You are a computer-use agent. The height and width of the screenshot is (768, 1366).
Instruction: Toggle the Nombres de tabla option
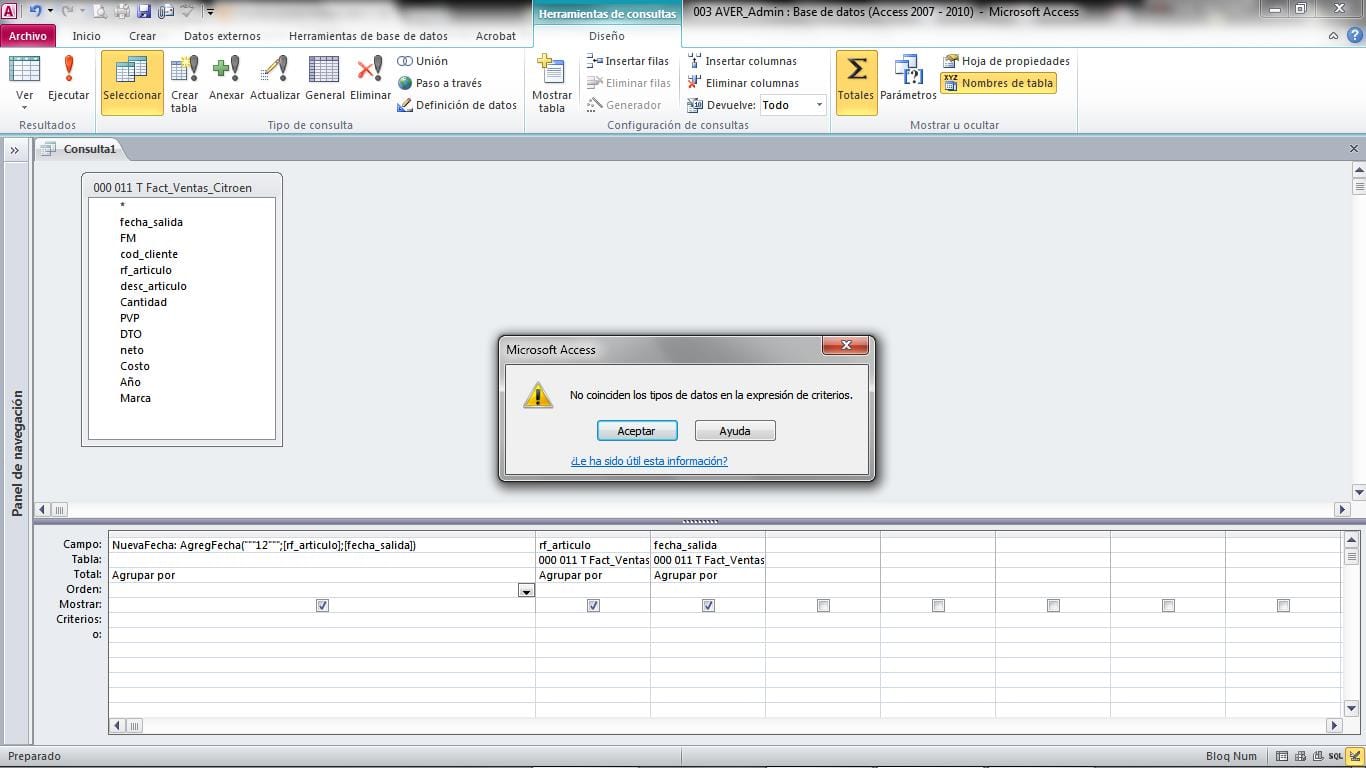tap(998, 83)
